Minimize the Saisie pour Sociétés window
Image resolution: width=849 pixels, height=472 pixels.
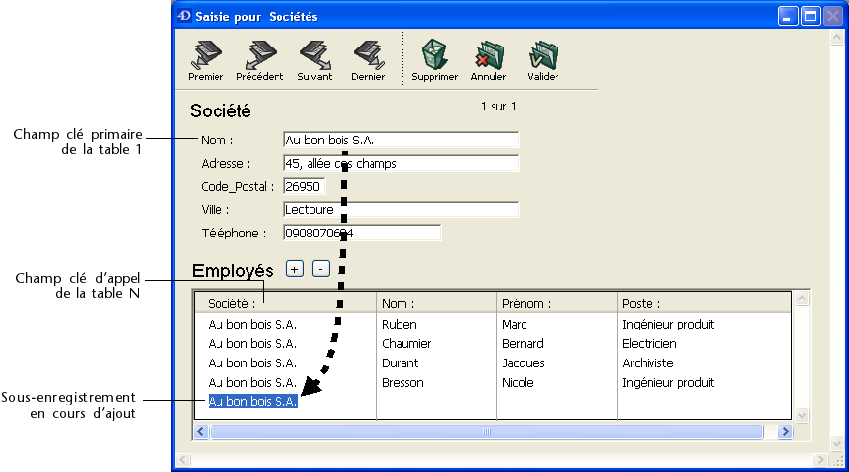788,16
